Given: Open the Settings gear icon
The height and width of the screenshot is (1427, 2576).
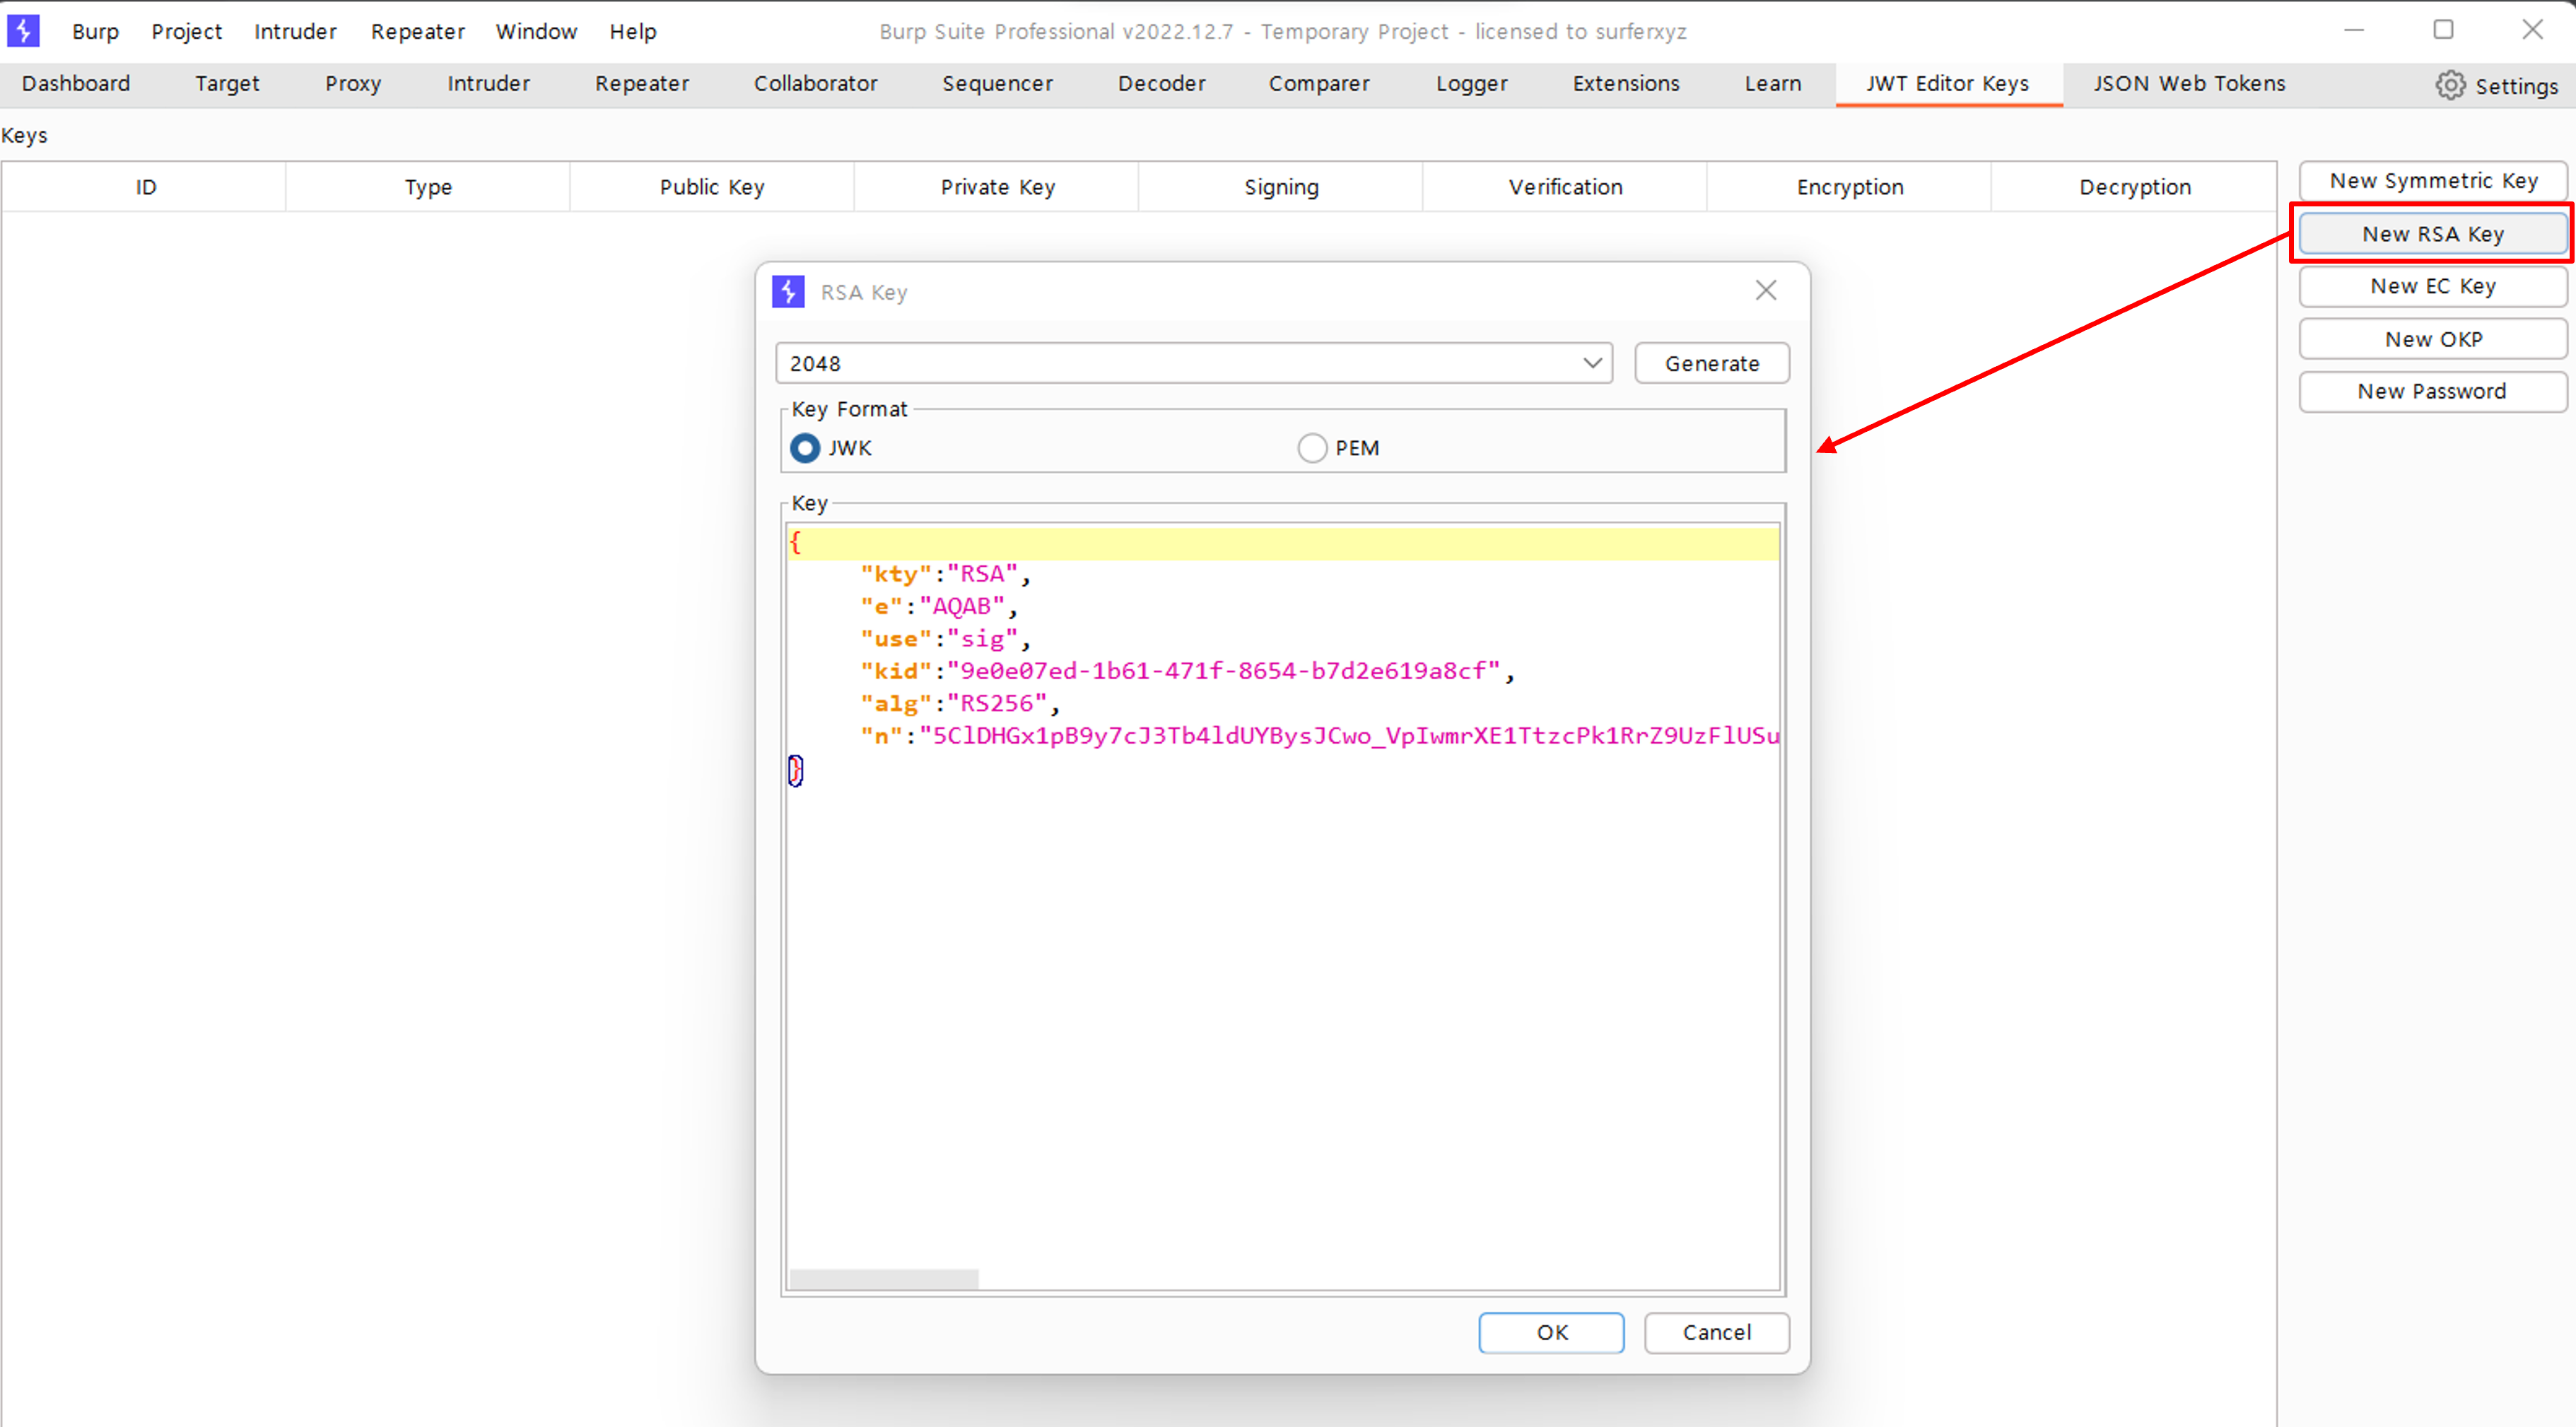Looking at the screenshot, I should pos(2449,85).
